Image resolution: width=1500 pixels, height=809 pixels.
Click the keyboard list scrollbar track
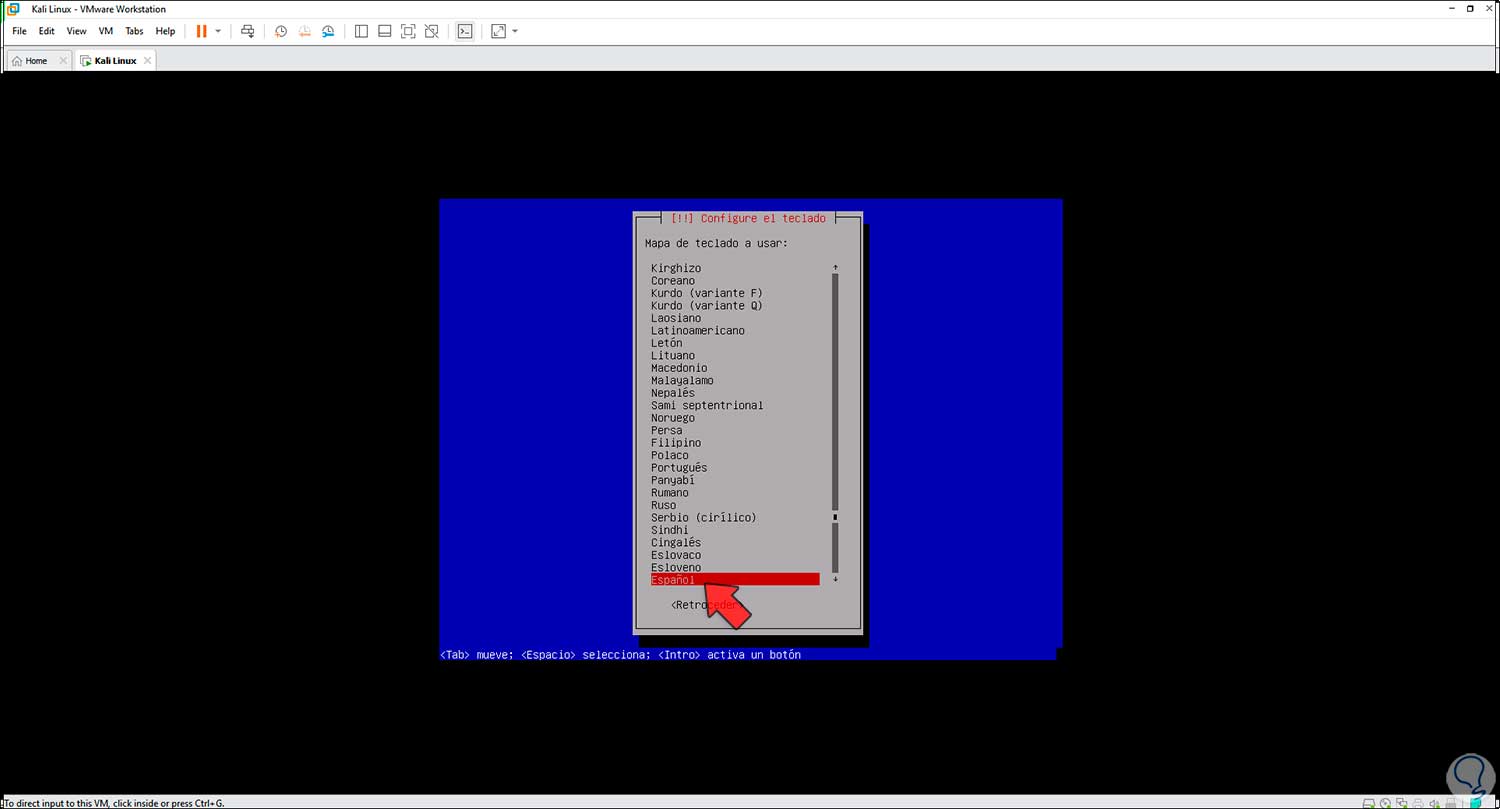tap(835, 423)
